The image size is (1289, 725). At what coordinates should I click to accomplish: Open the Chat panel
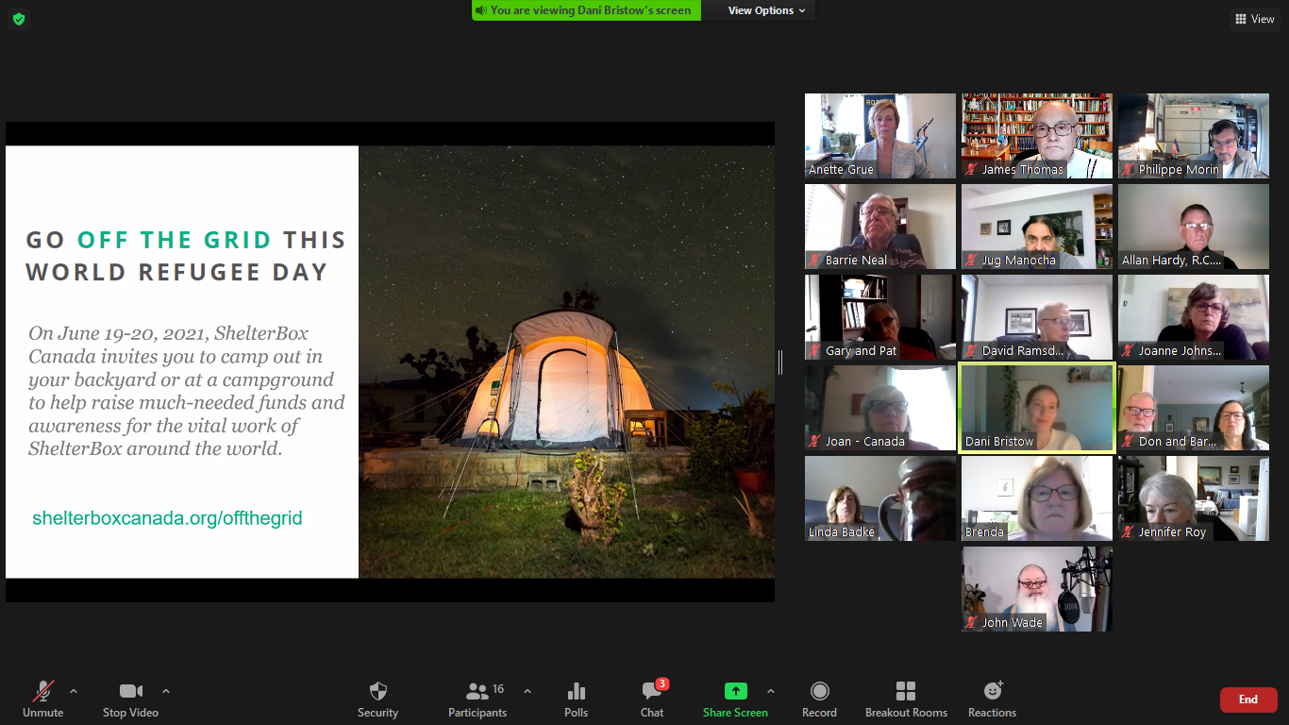652,699
